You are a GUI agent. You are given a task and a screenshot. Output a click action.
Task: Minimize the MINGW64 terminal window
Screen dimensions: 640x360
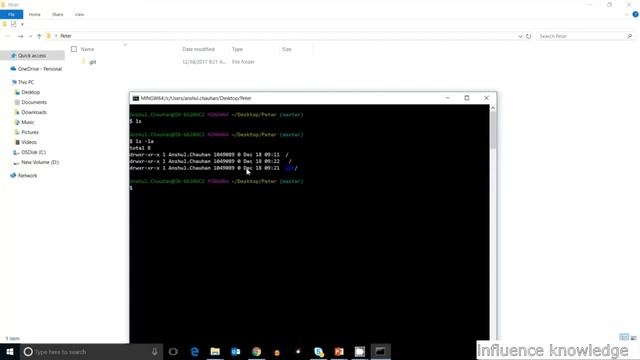447,98
